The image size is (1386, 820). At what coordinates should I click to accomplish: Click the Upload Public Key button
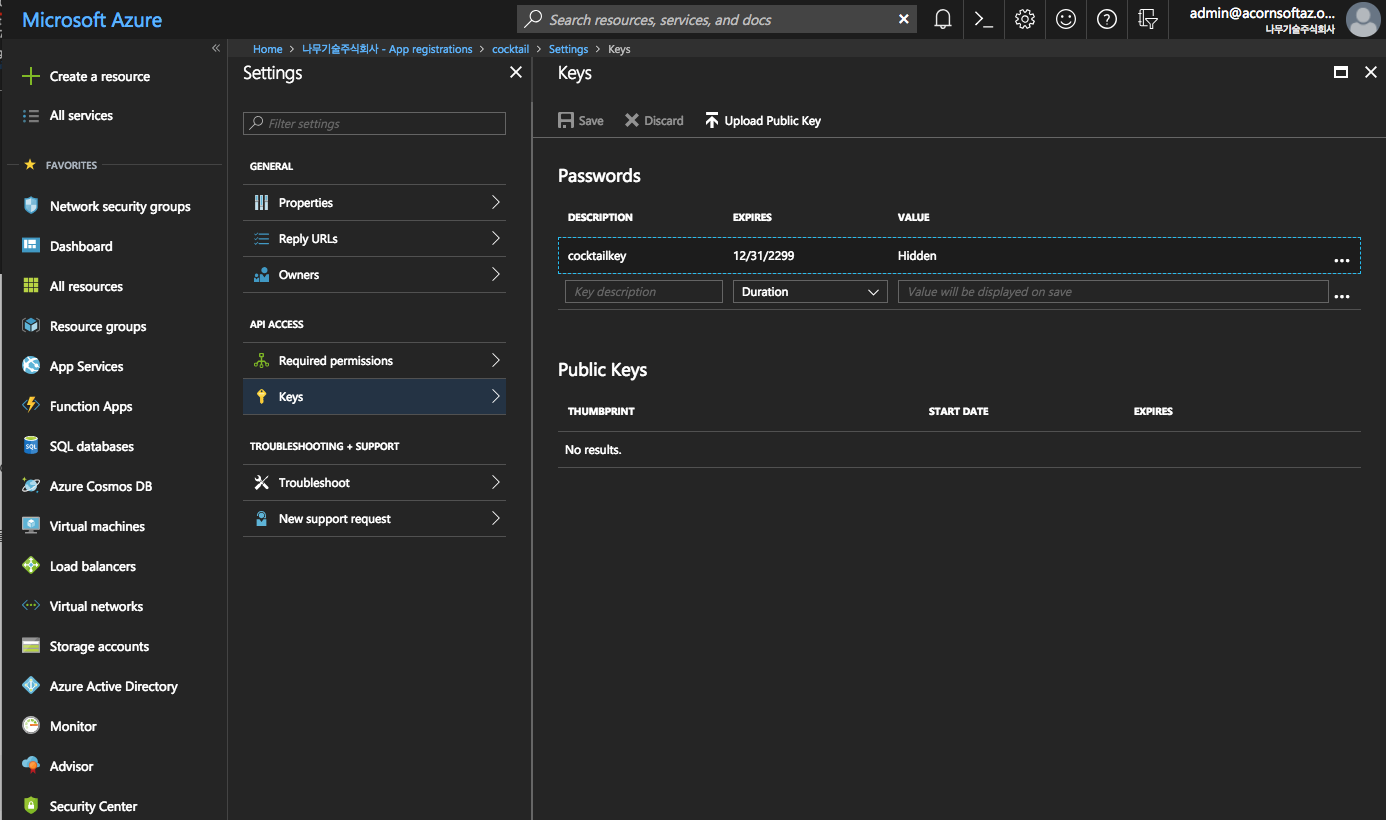[x=763, y=121]
